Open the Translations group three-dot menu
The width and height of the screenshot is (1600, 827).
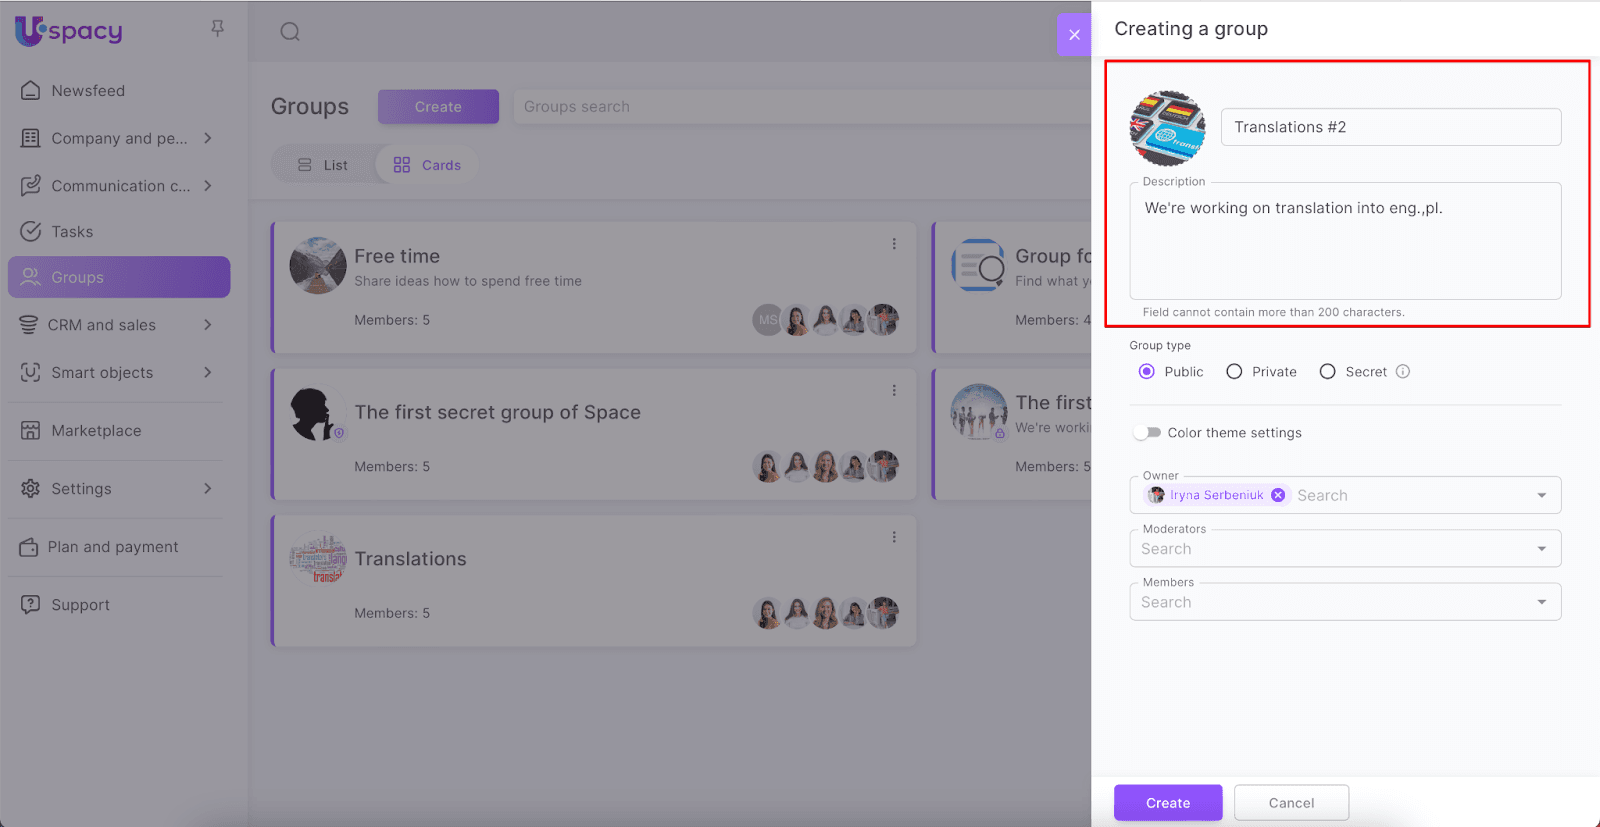(x=894, y=537)
